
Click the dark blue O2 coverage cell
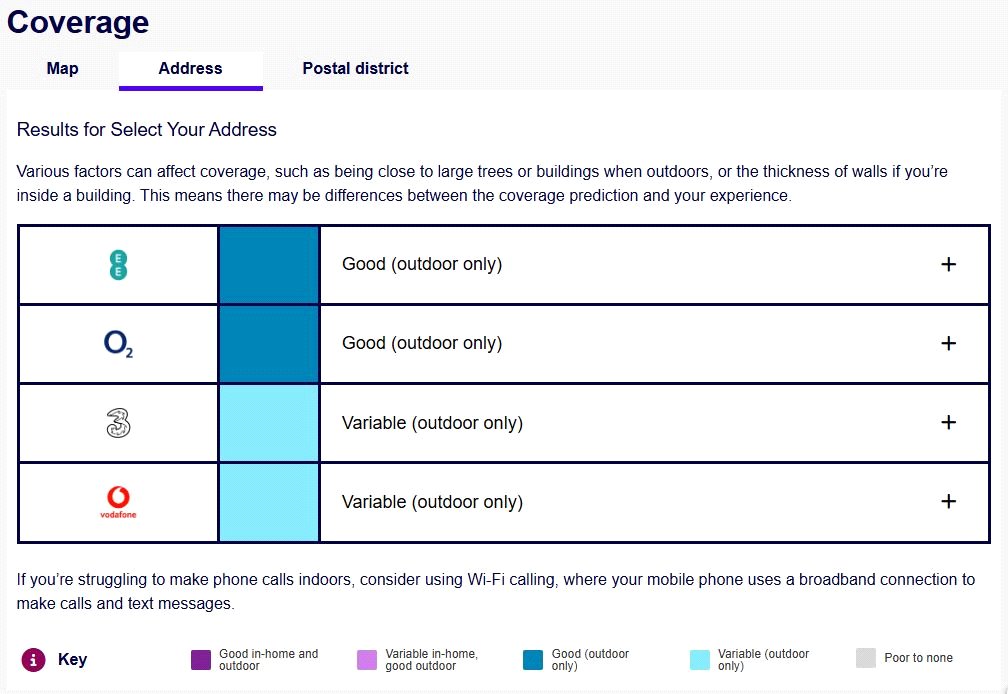(x=269, y=344)
